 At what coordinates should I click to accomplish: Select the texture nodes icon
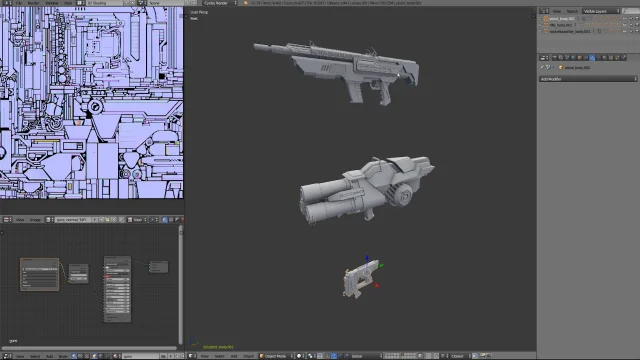tap(87, 356)
